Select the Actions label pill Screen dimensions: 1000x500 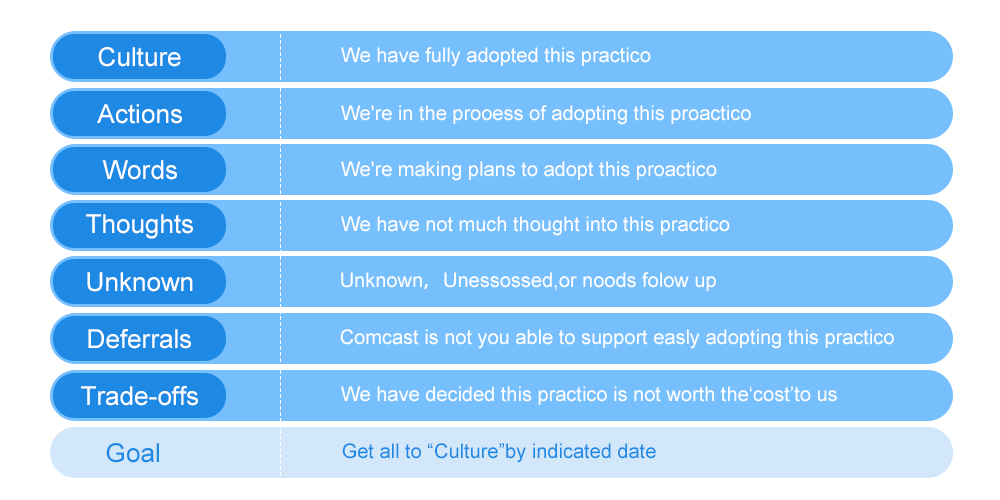pyautogui.click(x=139, y=114)
